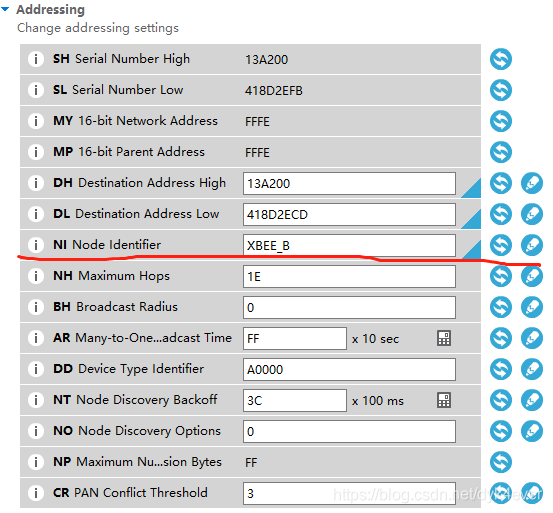The image size is (553, 513).
Task: Show info for NP Maximum transmission bytes
Action: pyautogui.click(x=36, y=462)
